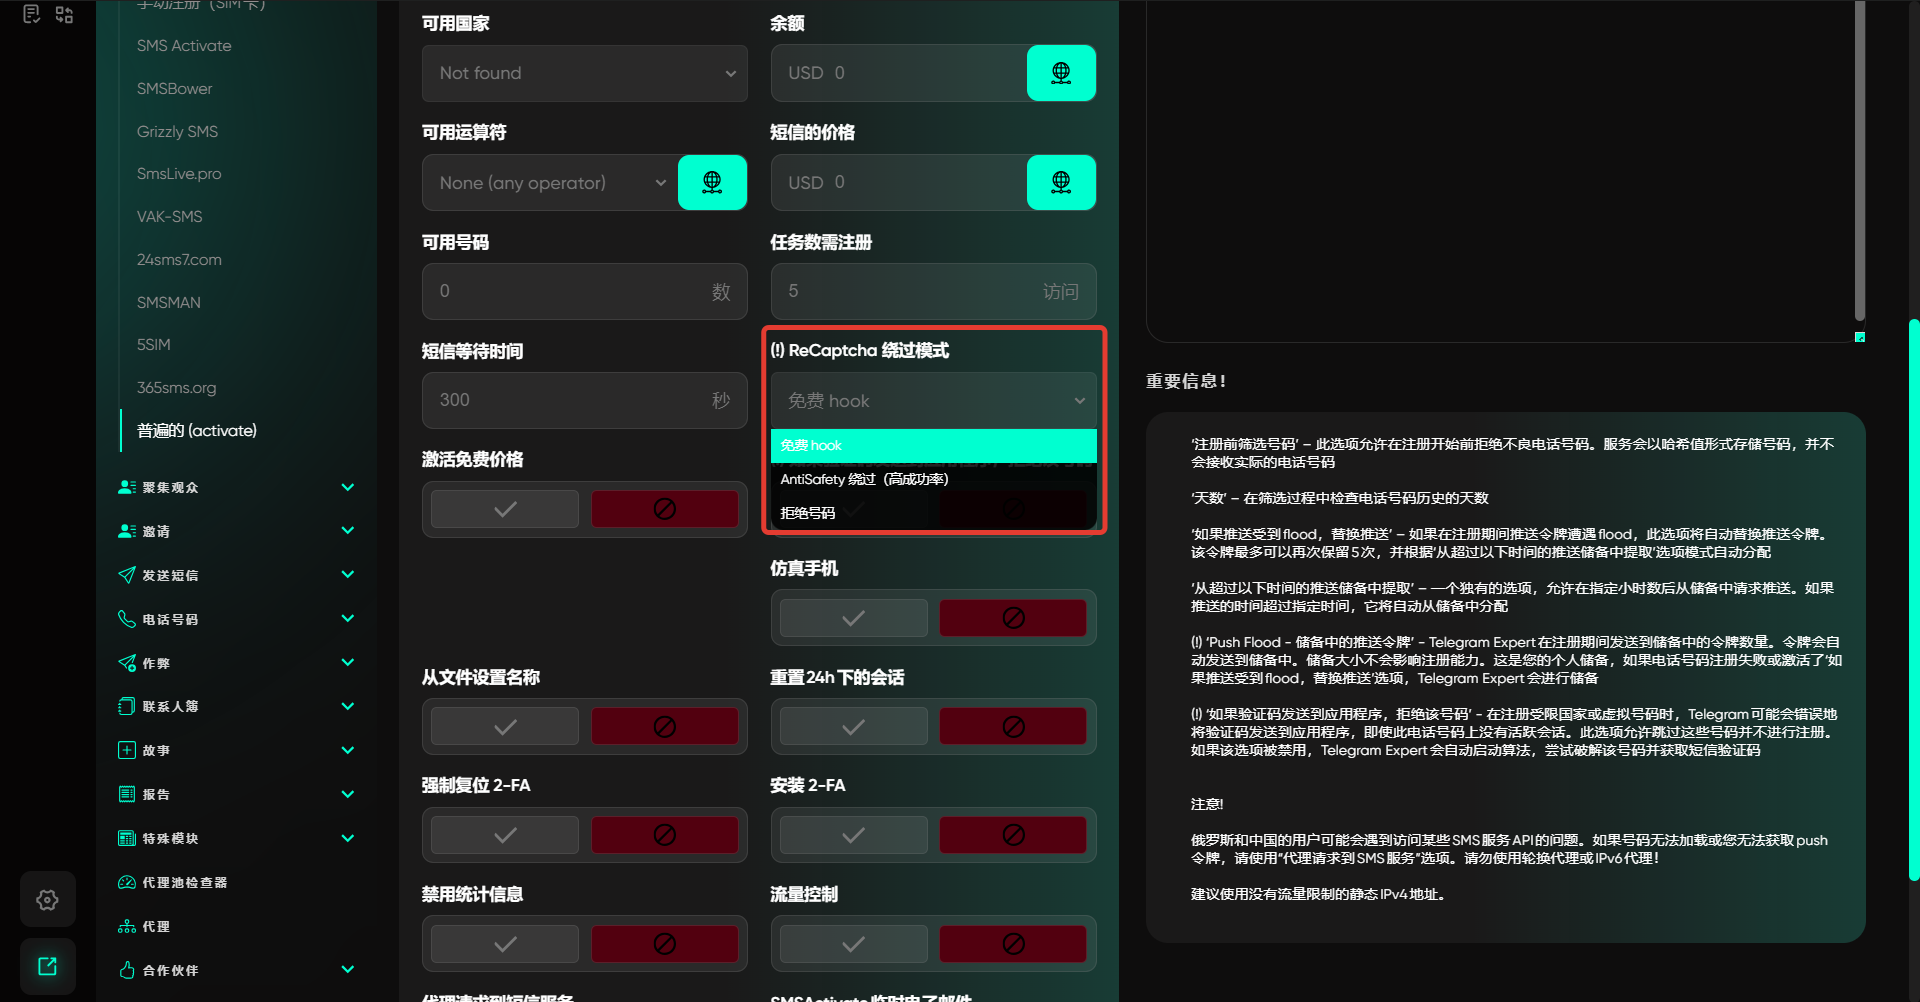Open the Grizzly SMS service page
This screenshot has width=1920, height=1002.
tap(177, 131)
